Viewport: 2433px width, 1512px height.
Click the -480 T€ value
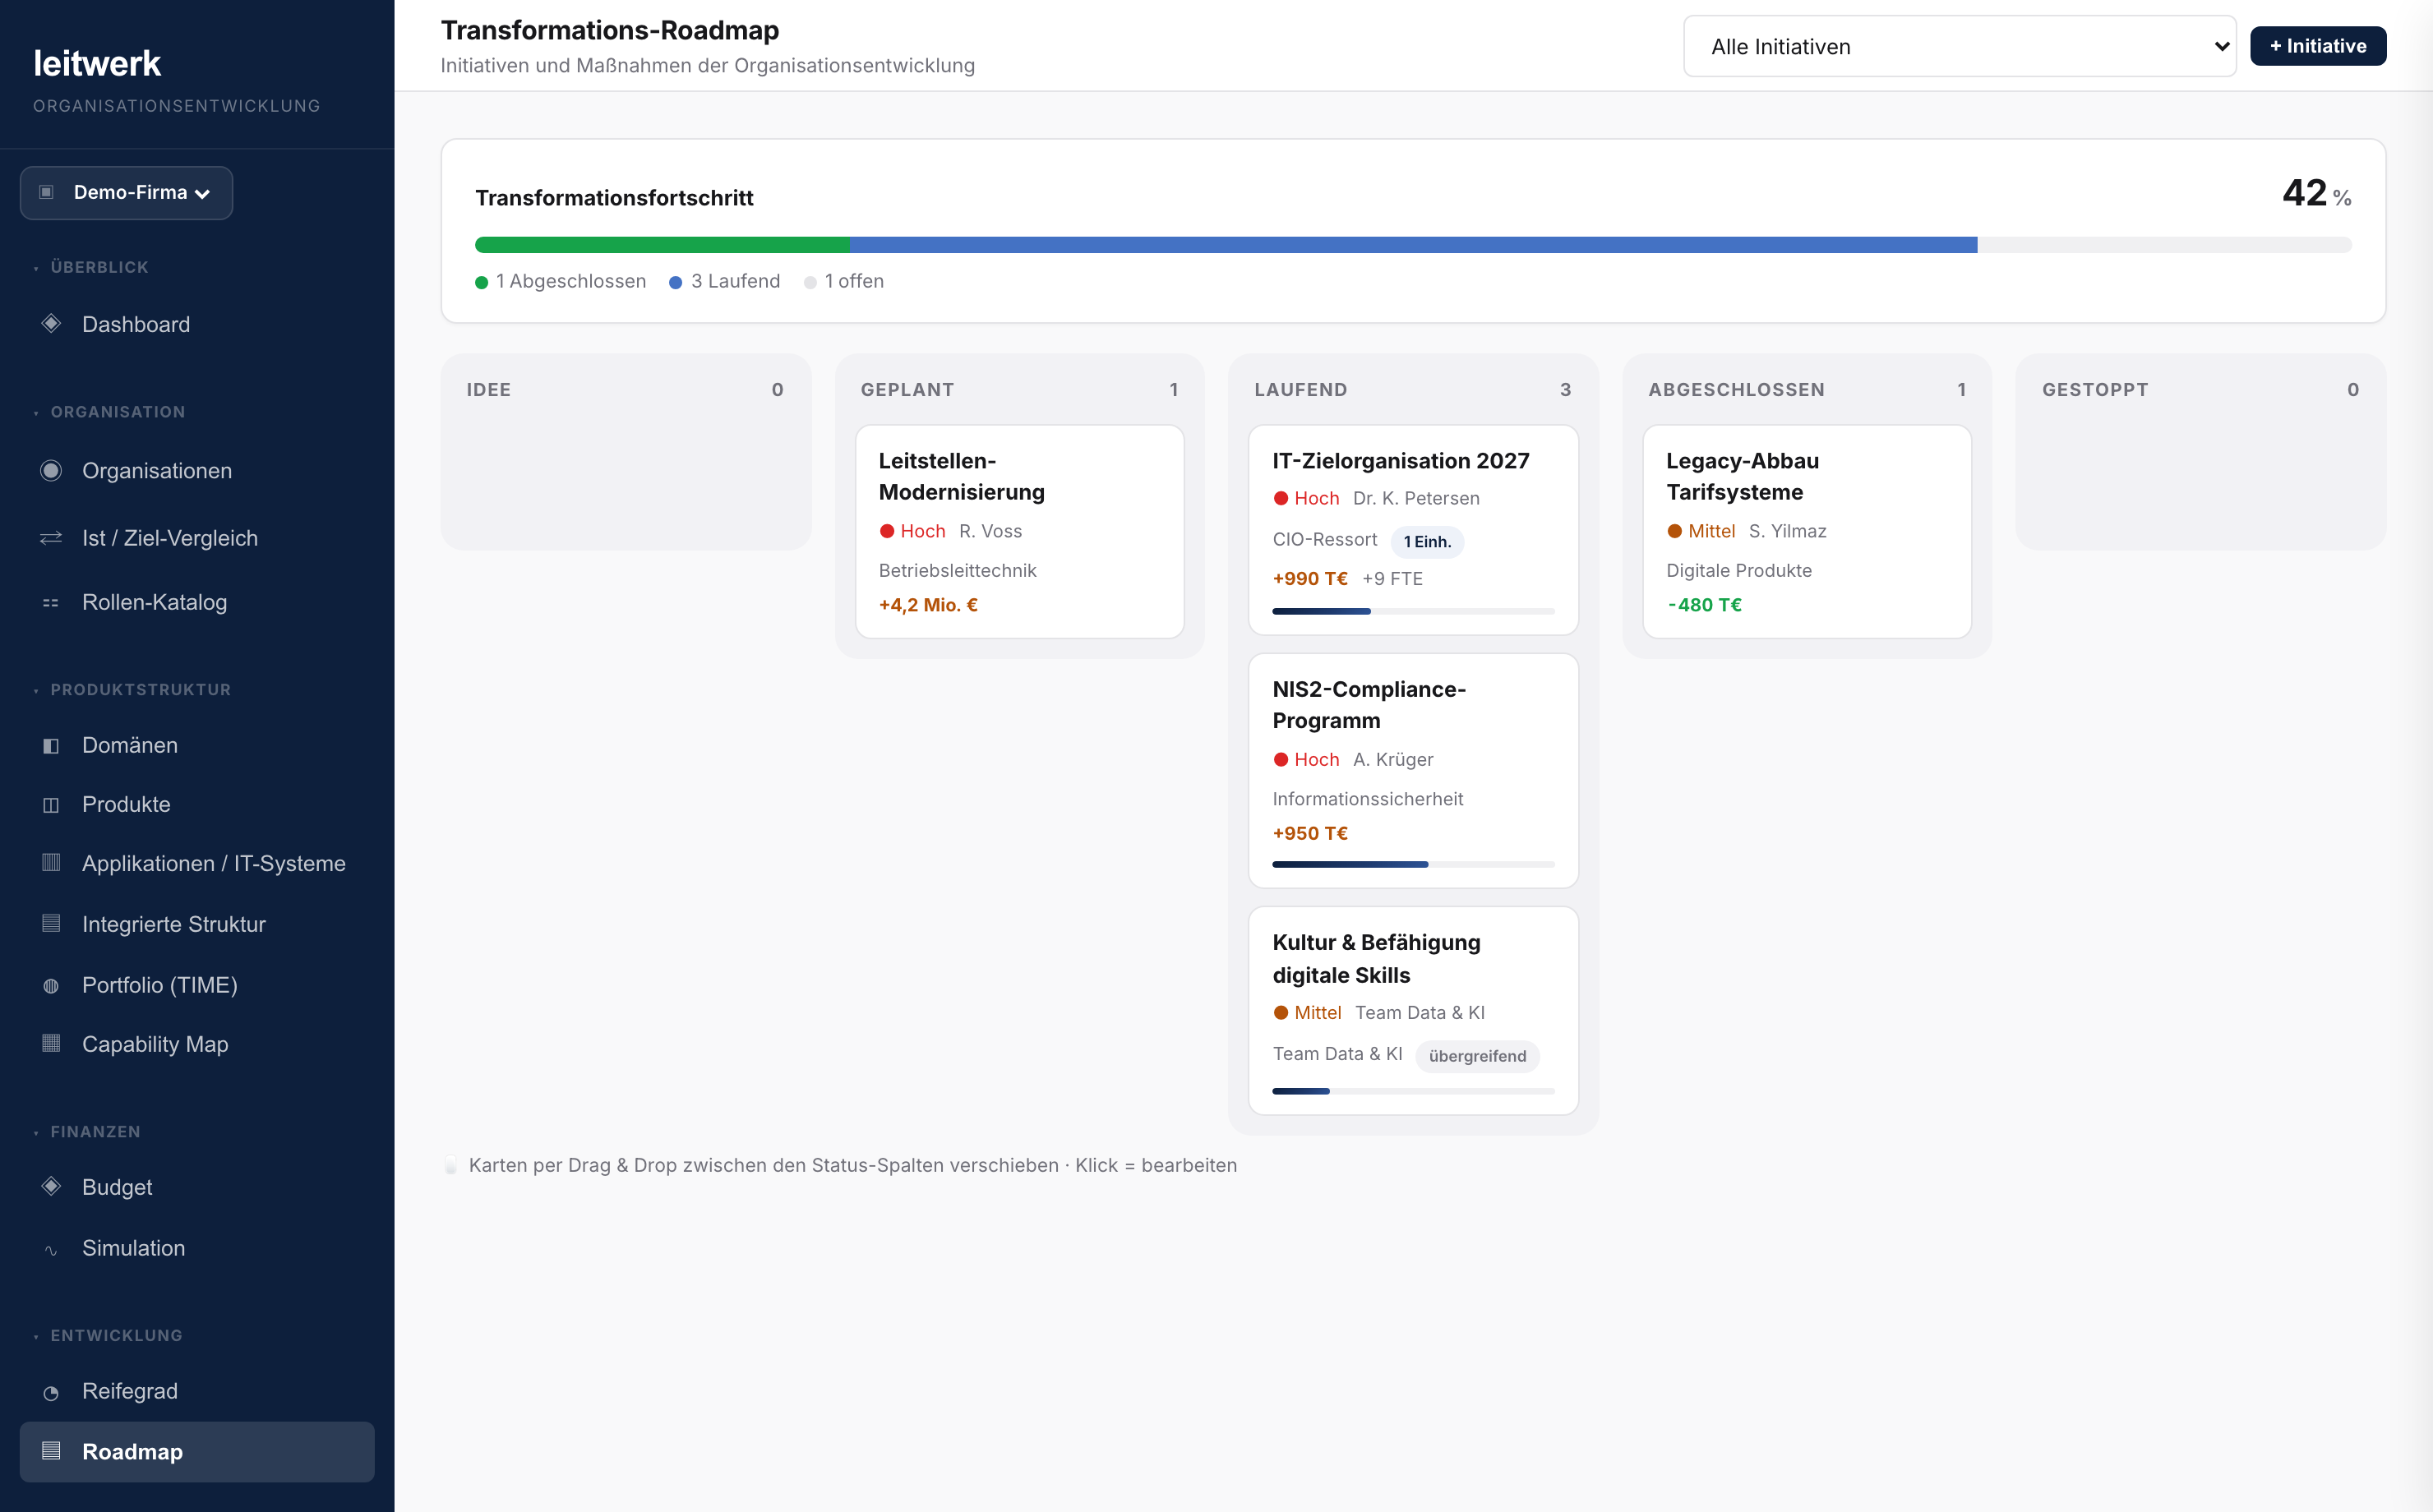tap(1704, 605)
